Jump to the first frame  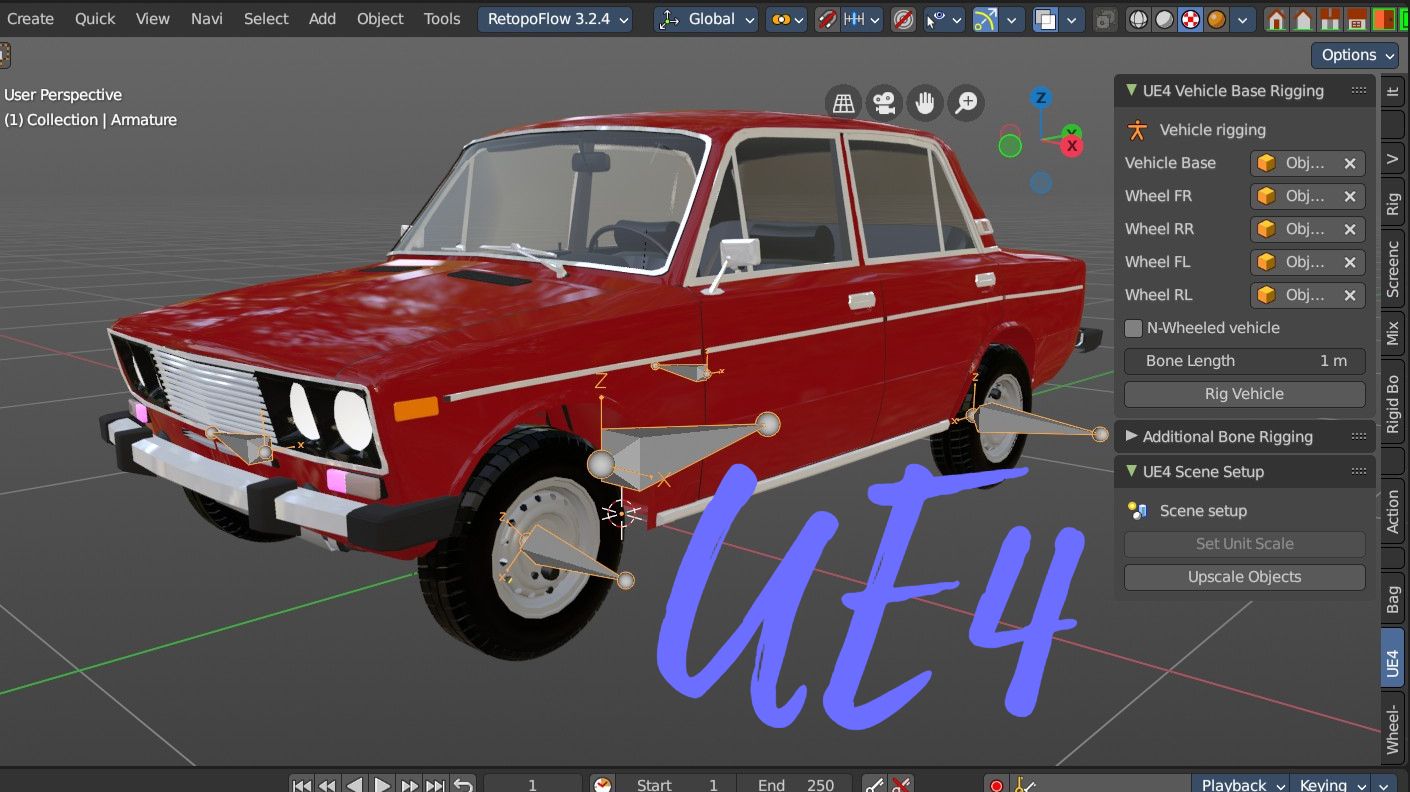(x=302, y=785)
